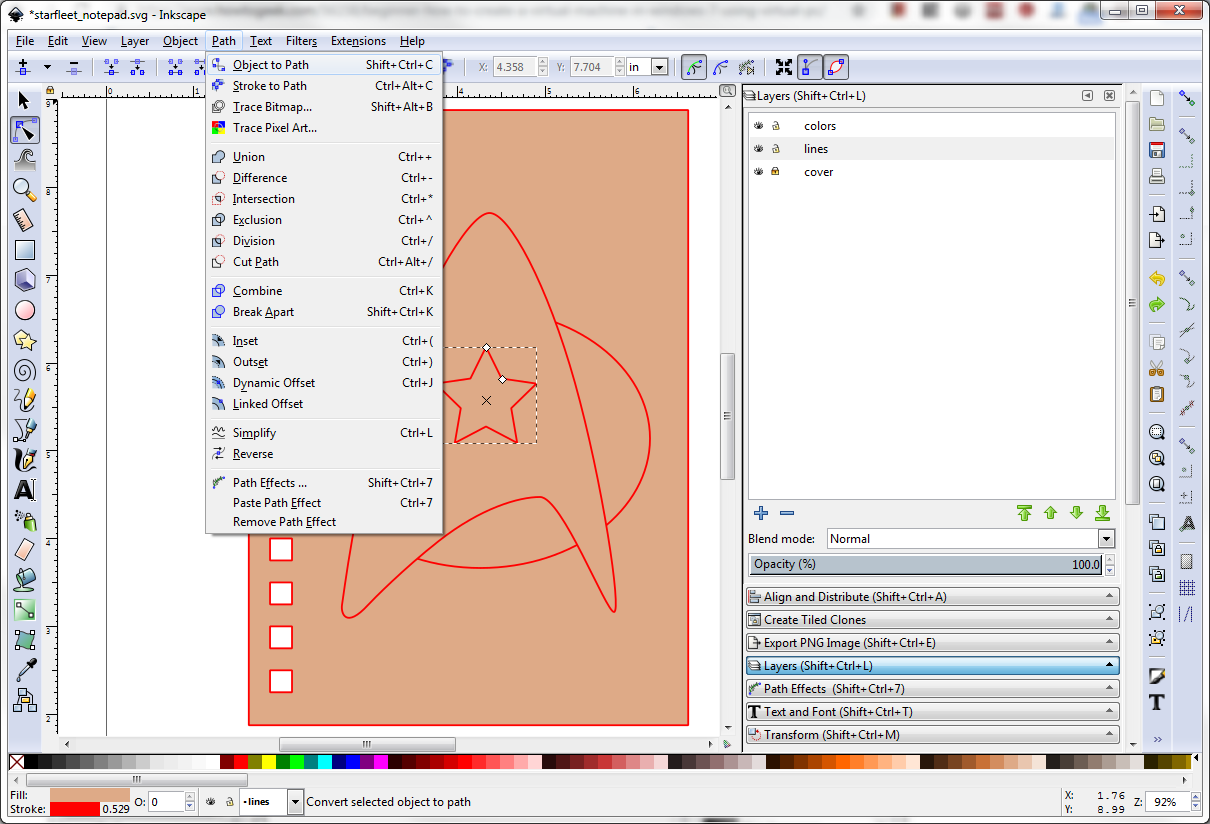Select the Spray tool
The image size is (1210, 824).
pyautogui.click(x=25, y=520)
